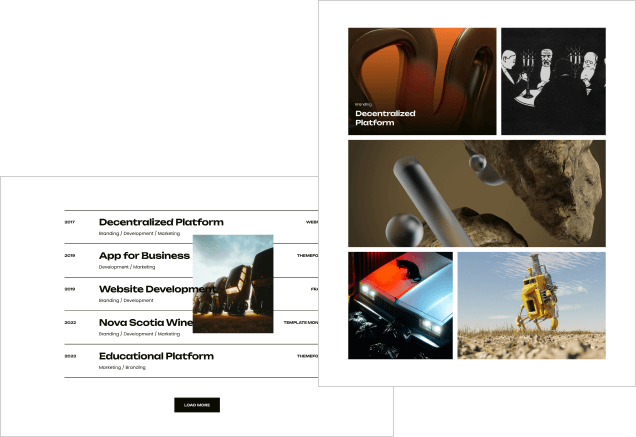Image resolution: width=636 pixels, height=437 pixels.
Task: Click Branding / Development tags under Website Development
Action: (126, 300)
